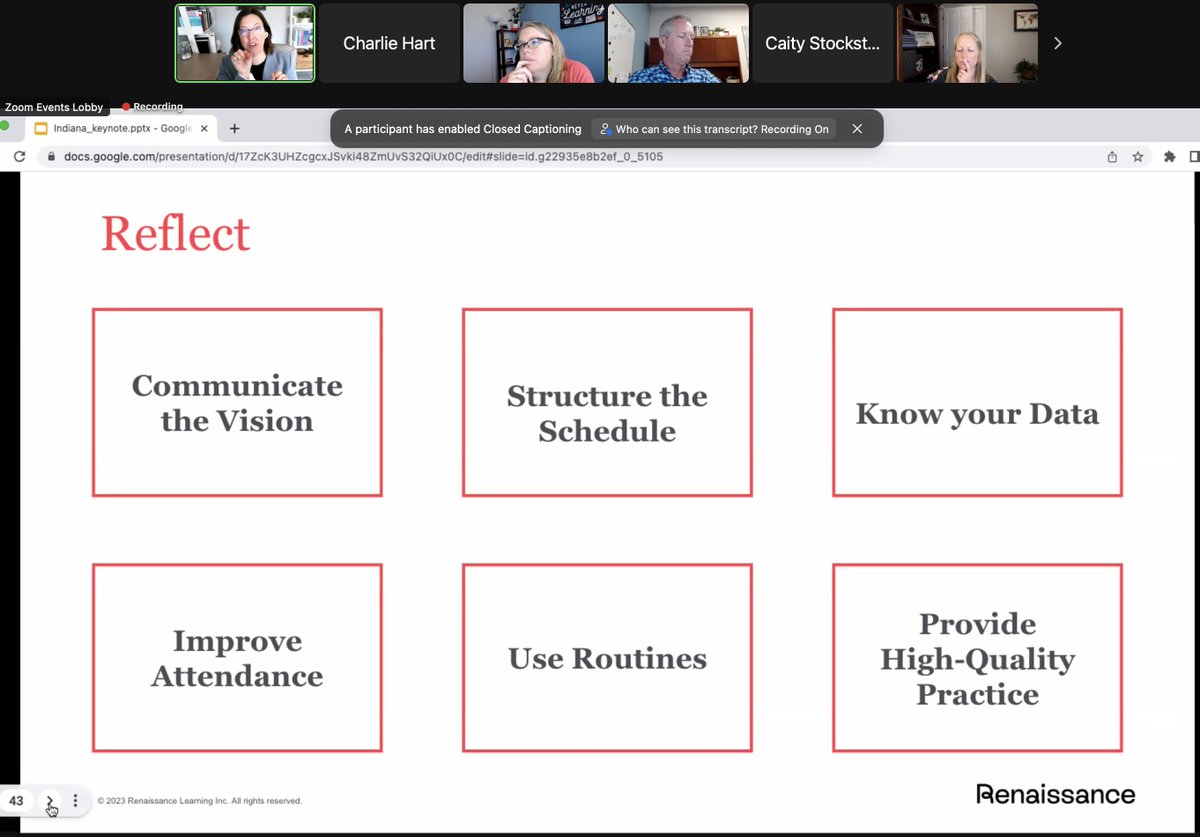Click the share icon in the toolbar
Image resolution: width=1200 pixels, height=837 pixels.
pyautogui.click(x=1112, y=157)
